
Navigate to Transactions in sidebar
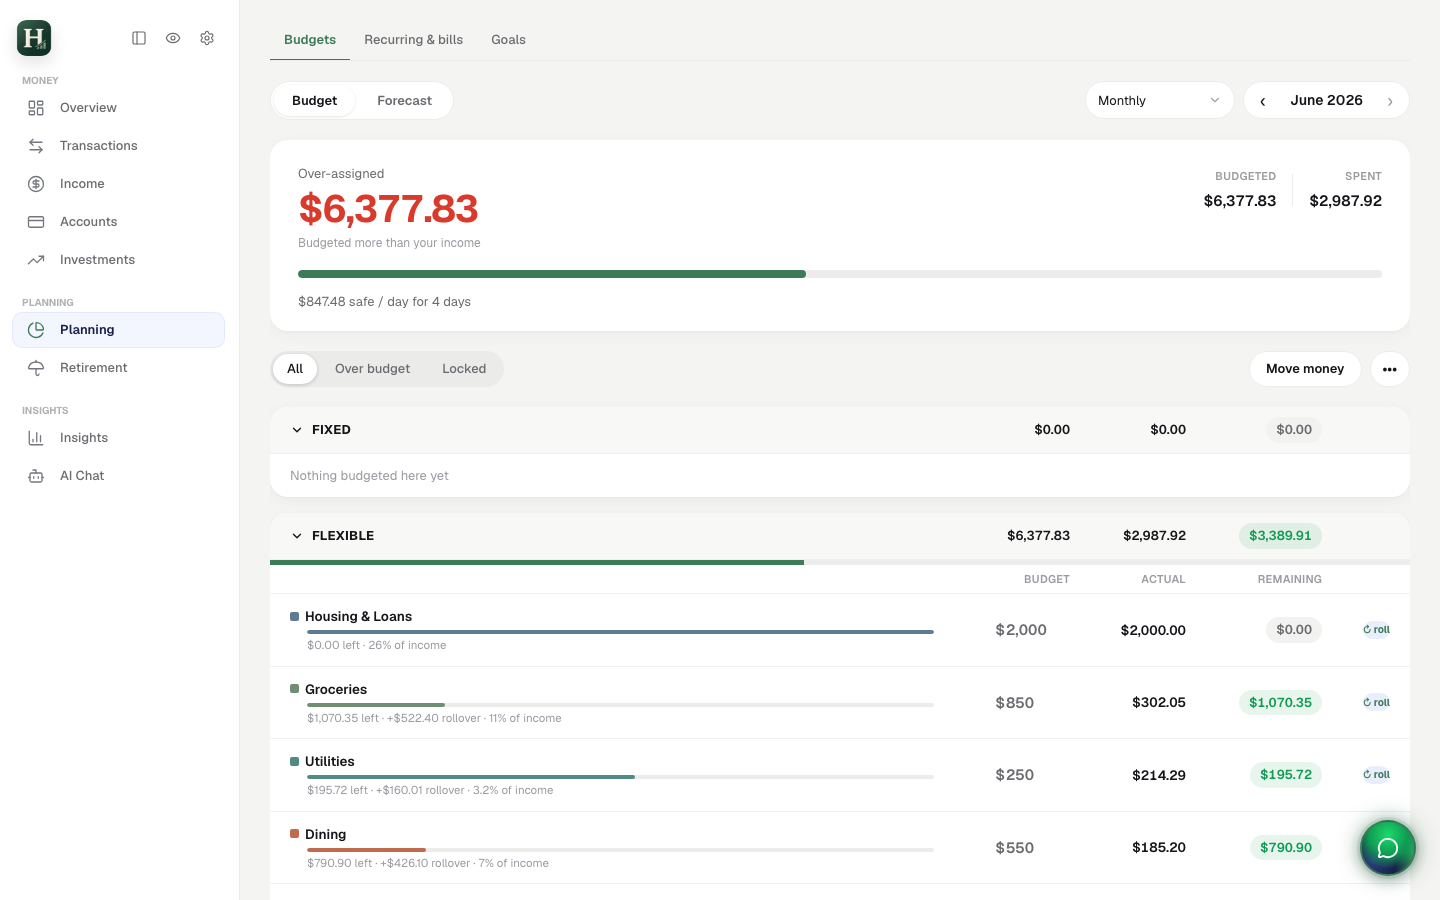pos(118,146)
